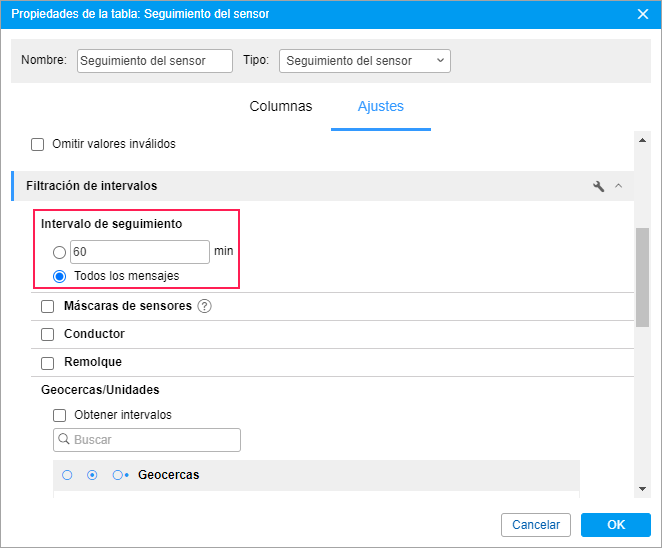
Task: Click the Nombre text field
Action: [154, 61]
